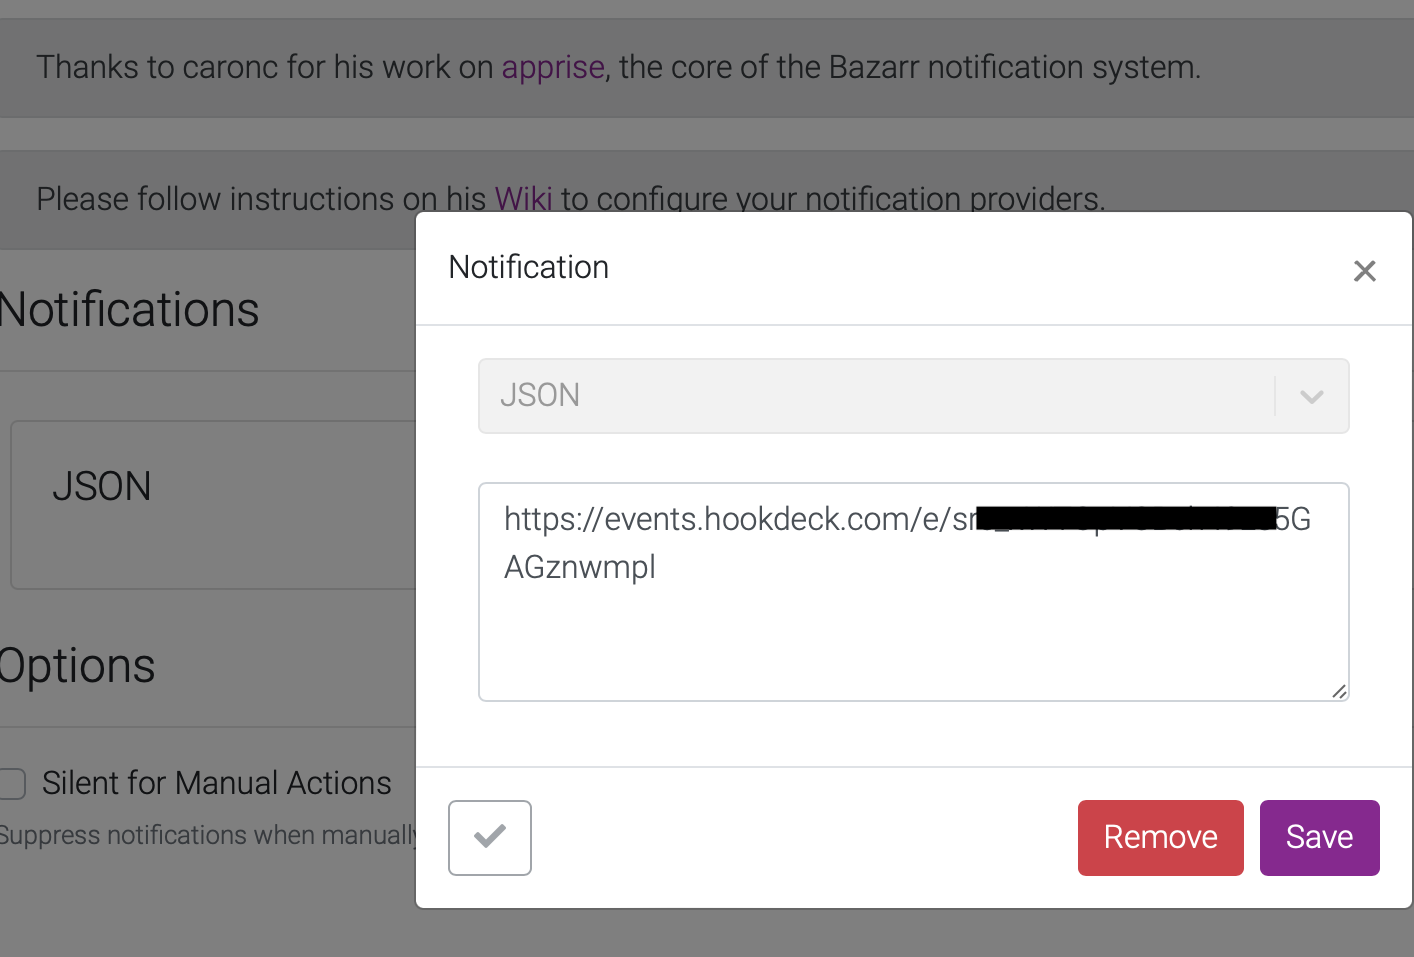
Task: Click the Options section heading
Action: (78, 665)
